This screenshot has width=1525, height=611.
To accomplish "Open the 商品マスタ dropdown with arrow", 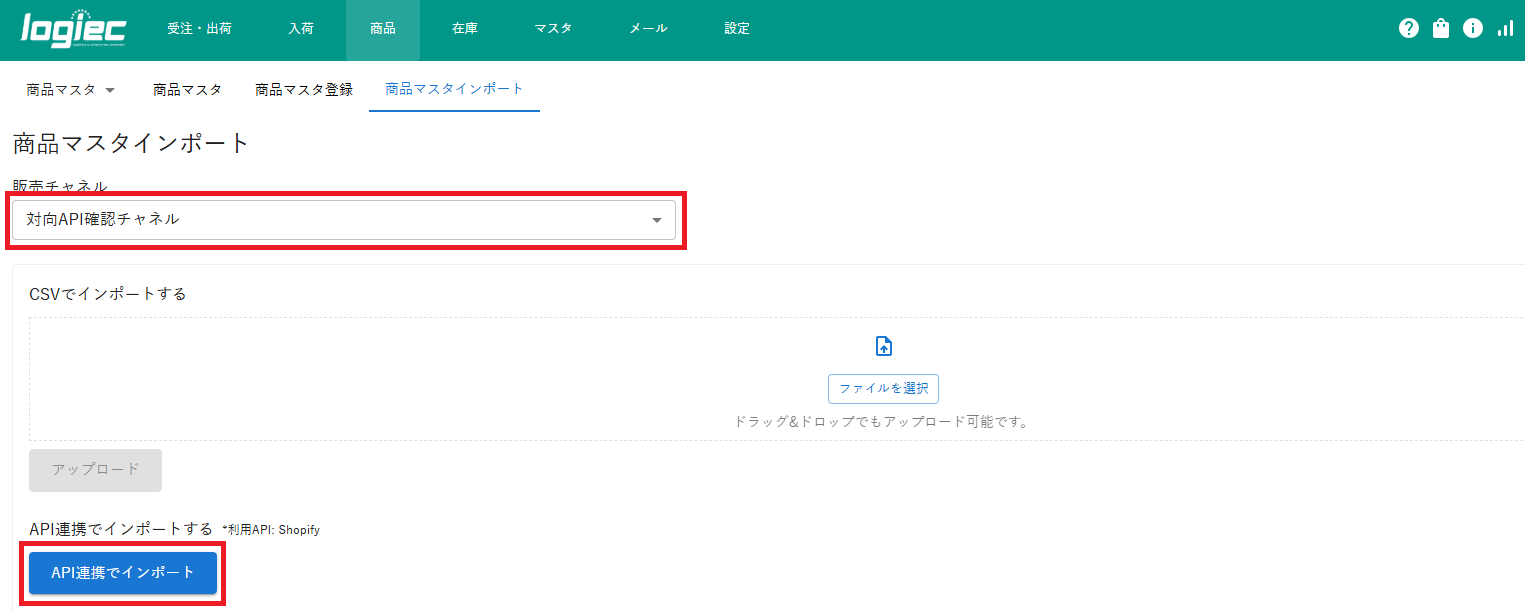I will [x=70, y=90].
